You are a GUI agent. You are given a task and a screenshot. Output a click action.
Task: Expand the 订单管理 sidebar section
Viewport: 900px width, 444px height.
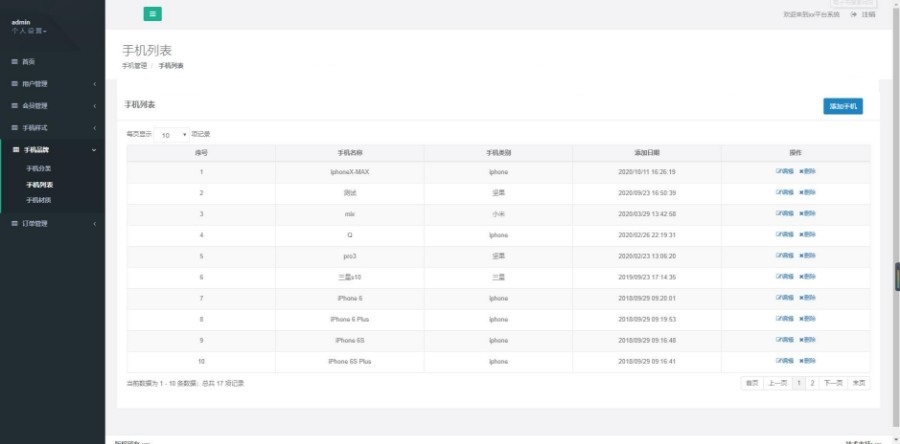[x=53, y=223]
